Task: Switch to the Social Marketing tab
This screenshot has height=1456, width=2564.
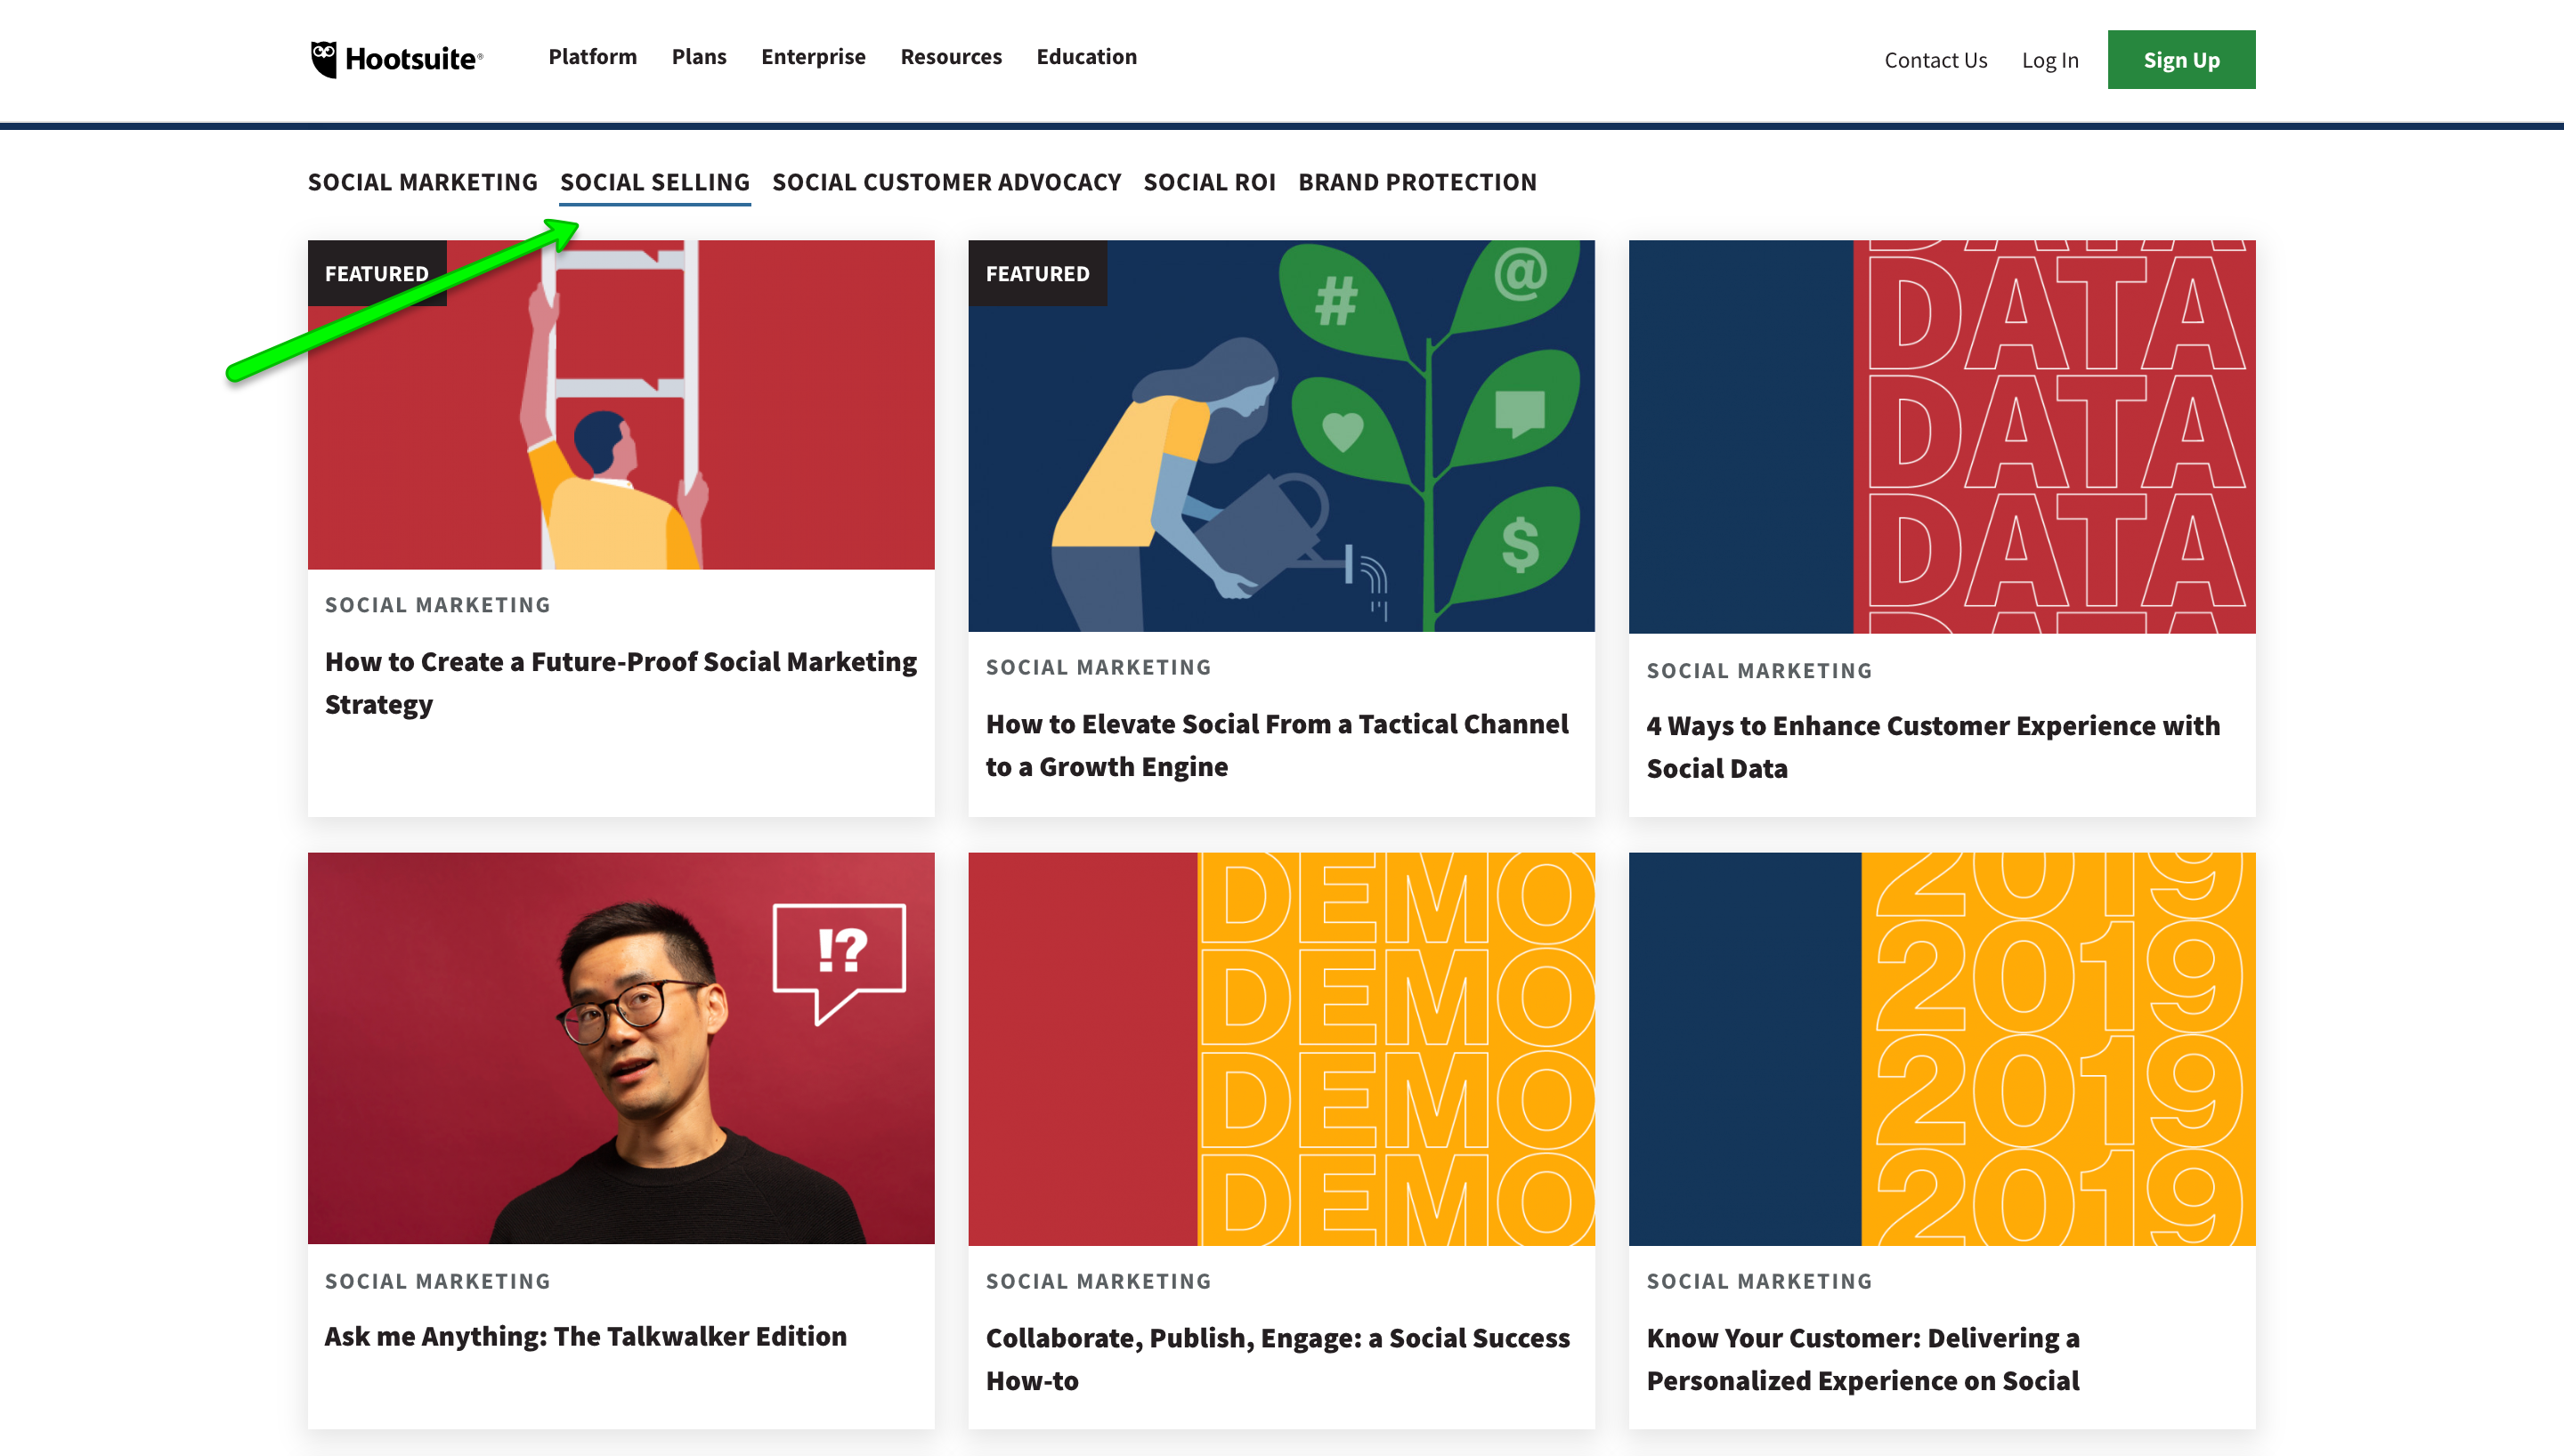Action: tap(422, 182)
